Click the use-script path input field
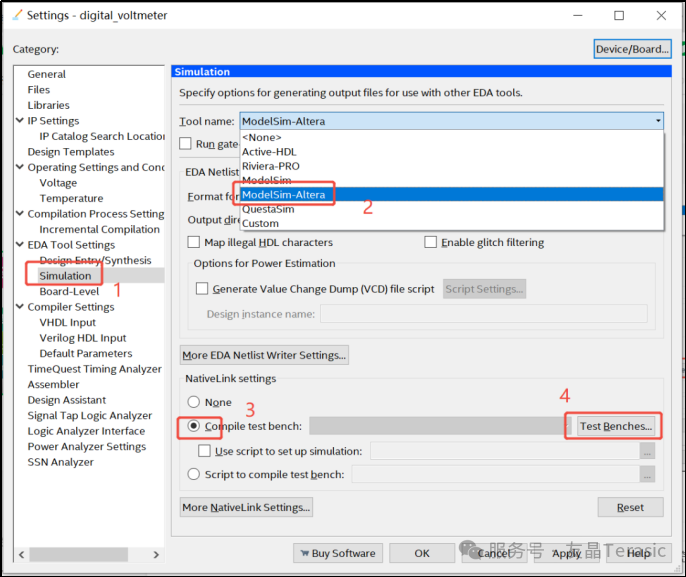The width and height of the screenshot is (686, 577). [505, 451]
